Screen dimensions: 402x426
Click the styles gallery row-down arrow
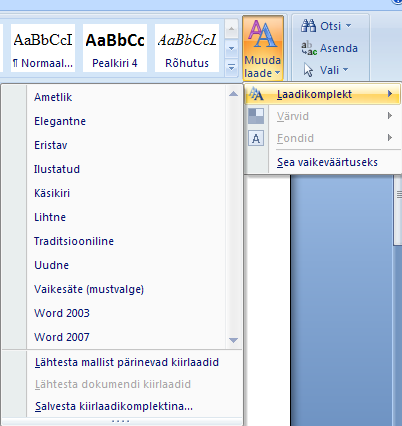(x=231, y=48)
